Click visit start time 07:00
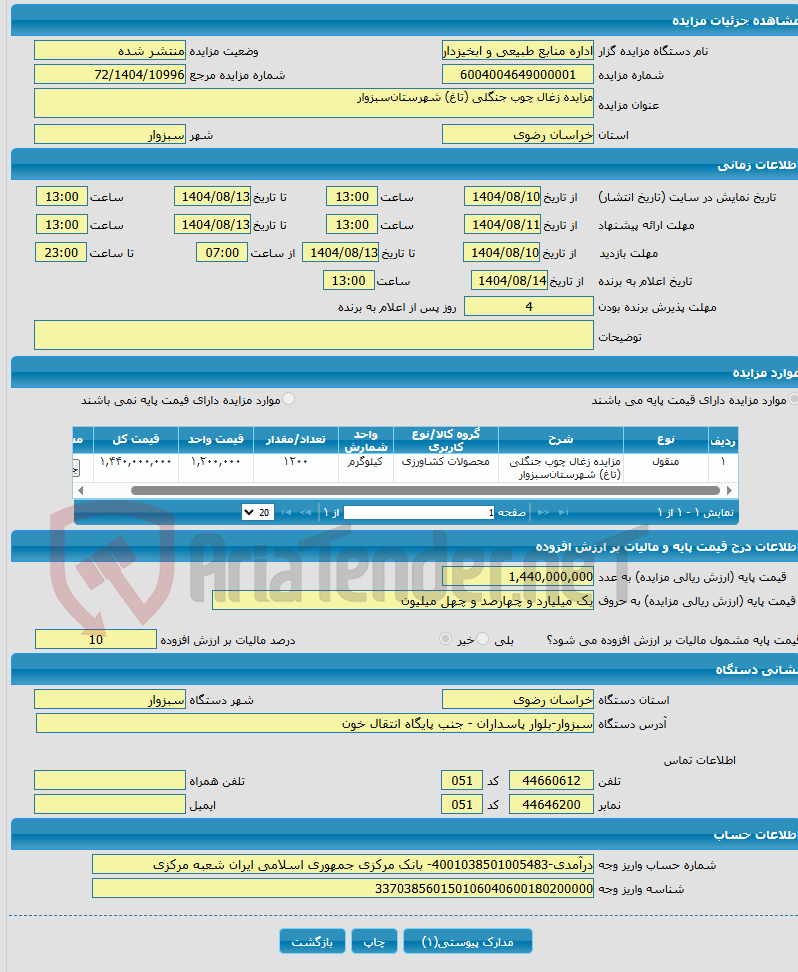The height and width of the screenshot is (972, 798). [x=222, y=252]
